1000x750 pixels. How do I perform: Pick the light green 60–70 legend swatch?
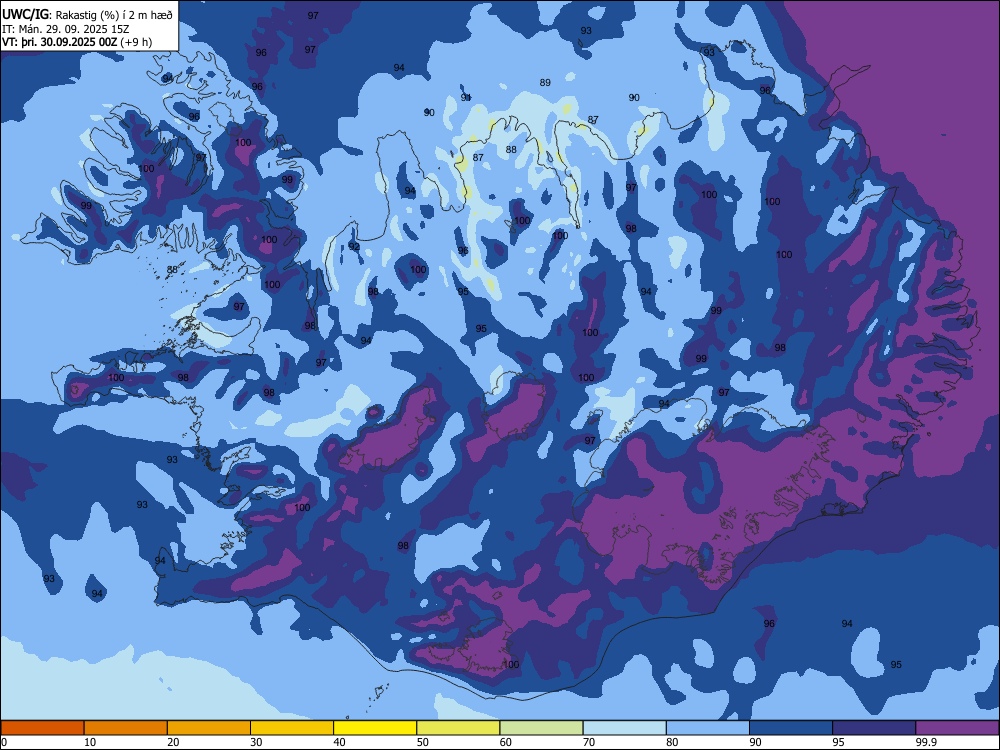(541, 728)
